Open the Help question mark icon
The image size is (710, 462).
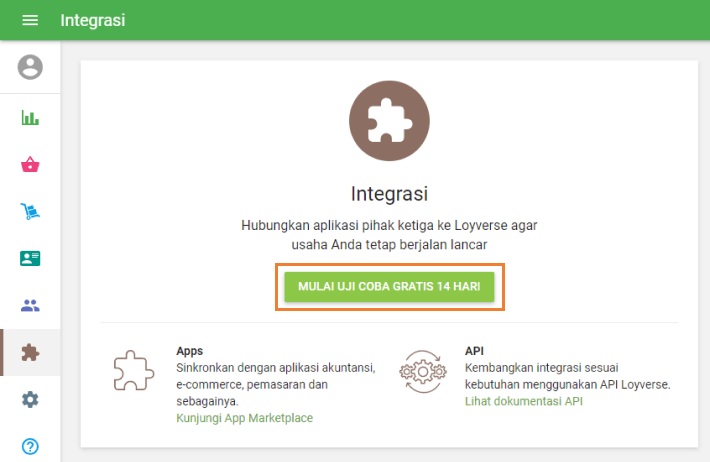(30, 446)
